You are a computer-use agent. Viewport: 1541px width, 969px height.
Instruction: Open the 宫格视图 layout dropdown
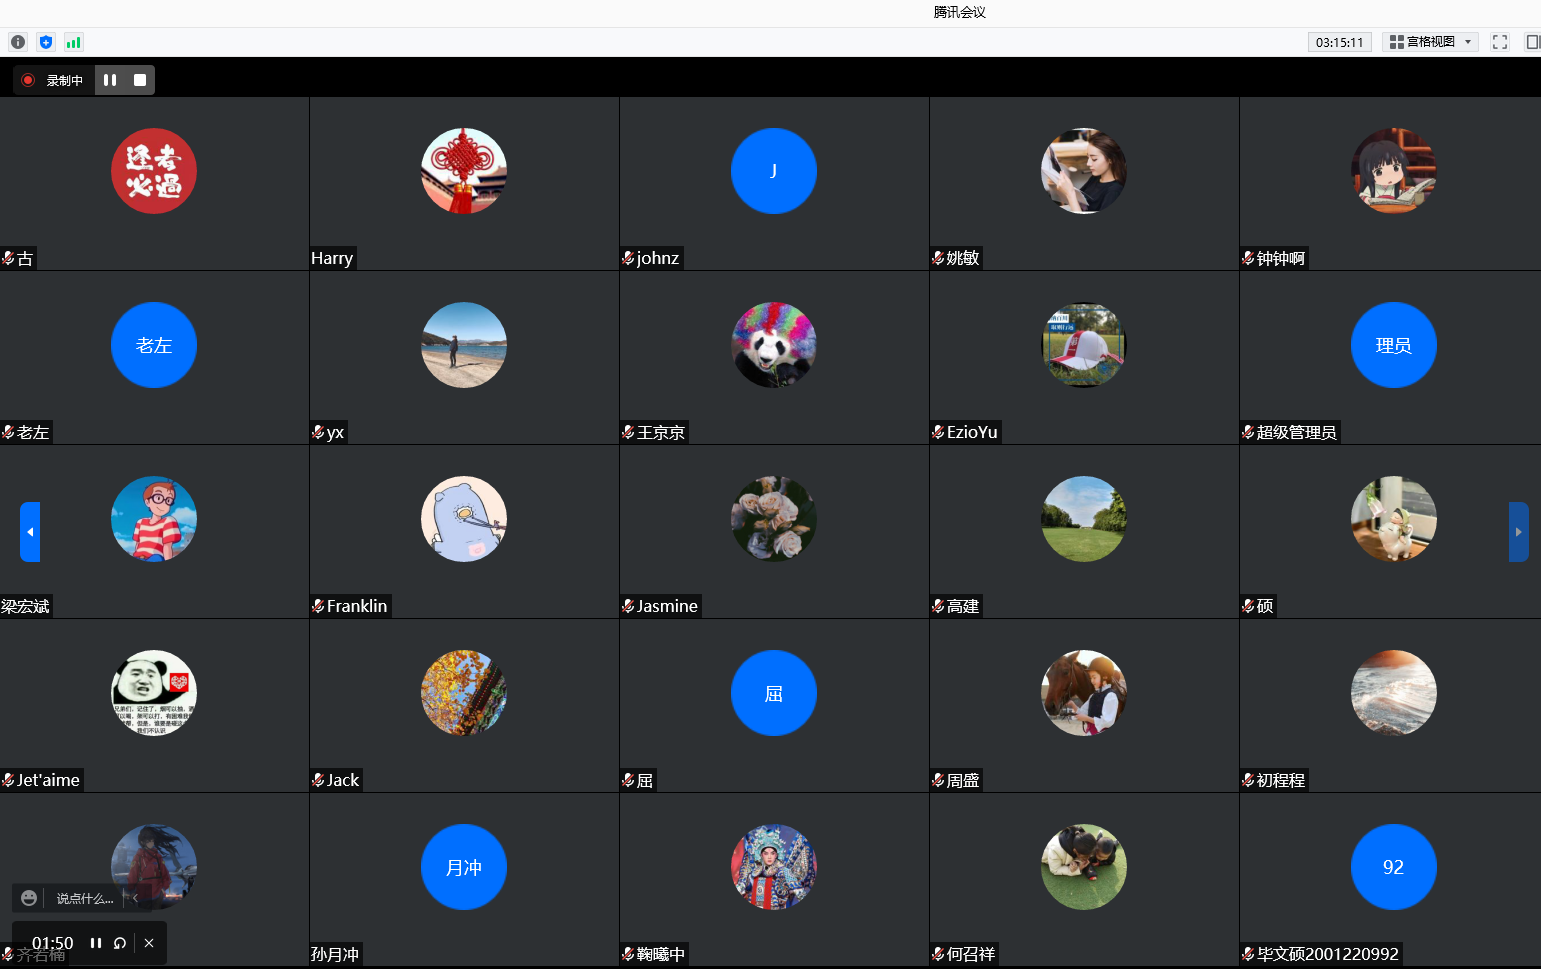1431,42
